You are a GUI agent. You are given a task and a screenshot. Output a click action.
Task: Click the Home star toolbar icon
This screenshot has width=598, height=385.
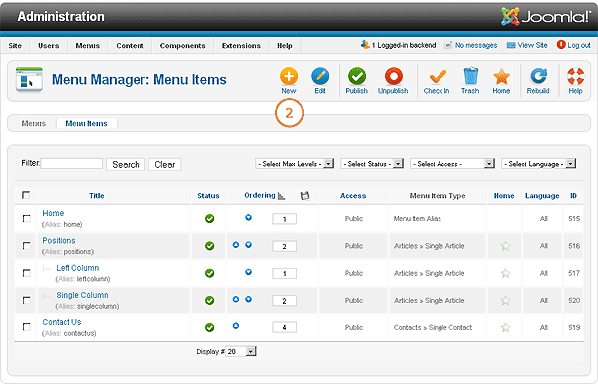tap(501, 76)
